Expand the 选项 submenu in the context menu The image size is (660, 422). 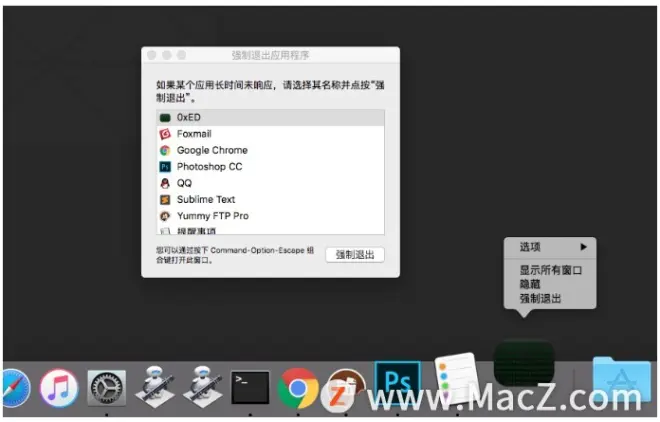(550, 247)
